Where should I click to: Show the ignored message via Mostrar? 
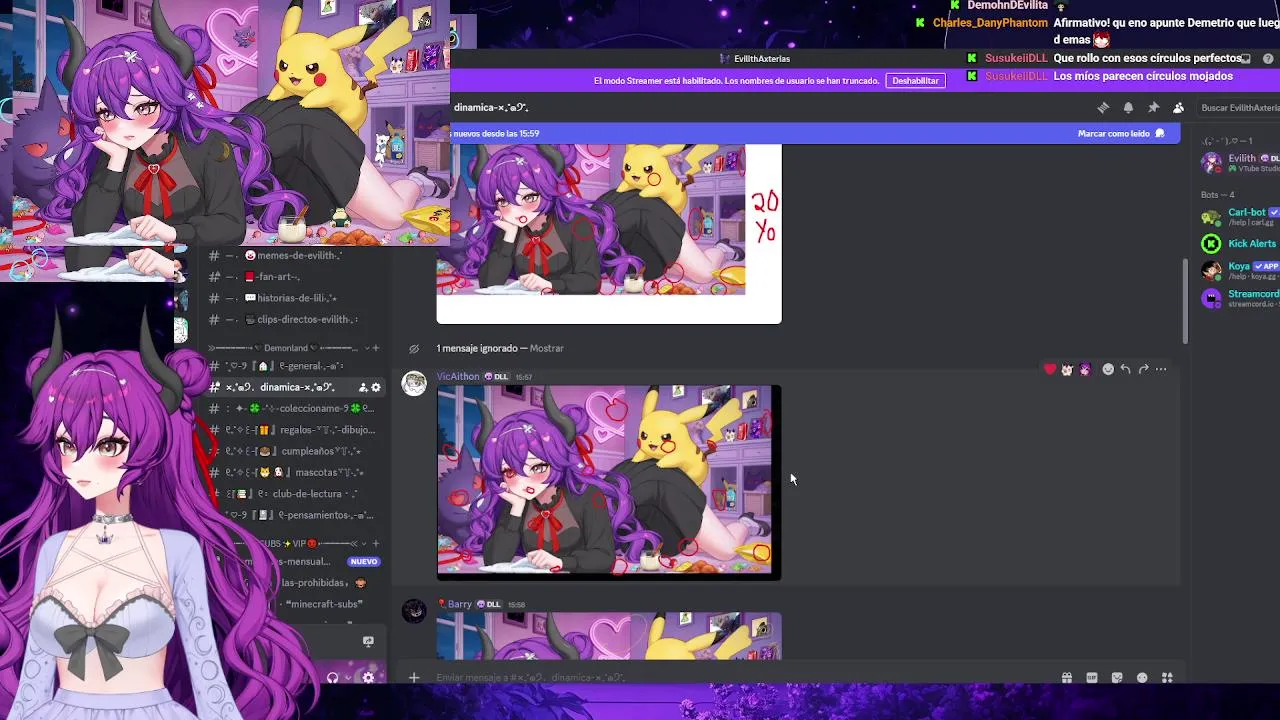click(547, 348)
